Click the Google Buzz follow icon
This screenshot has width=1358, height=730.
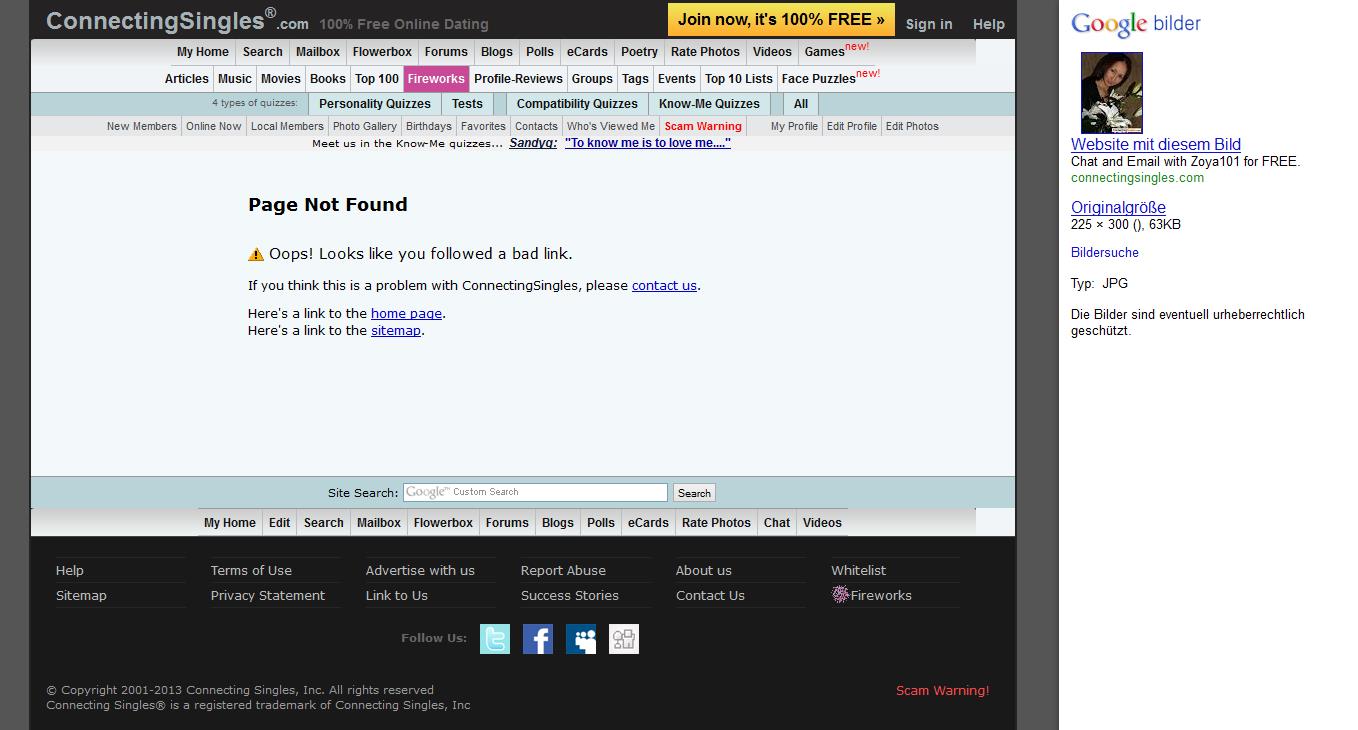point(624,639)
